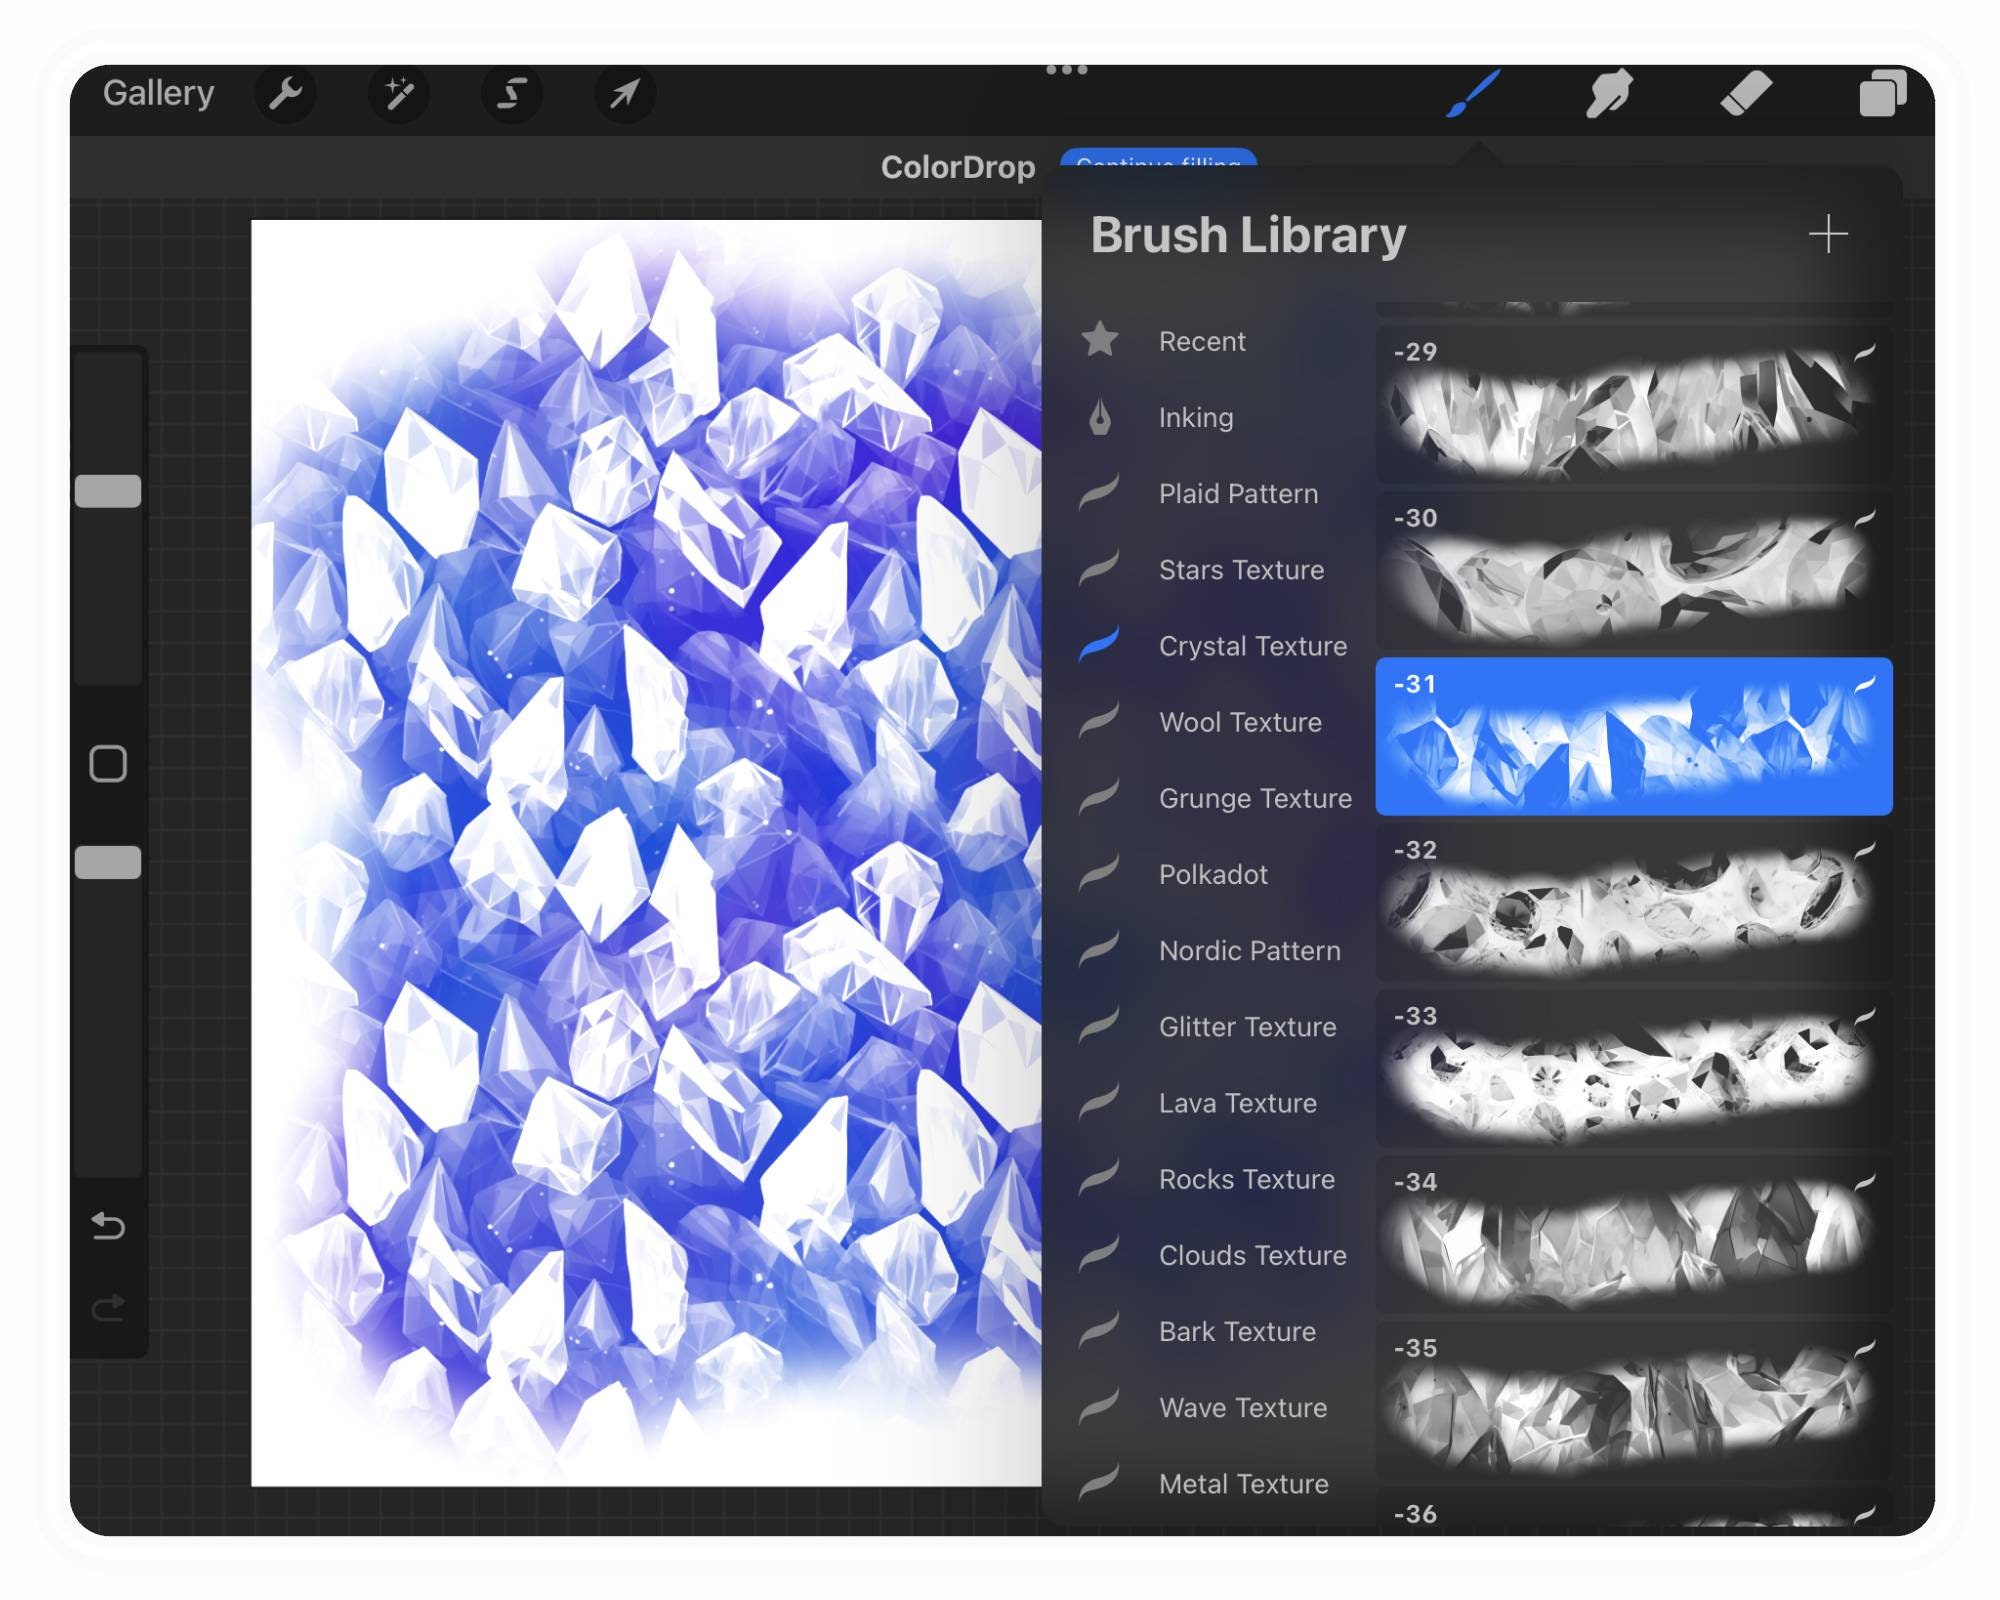
Task: Tap the square modify button on sidebar
Action: pyautogui.click(x=108, y=764)
